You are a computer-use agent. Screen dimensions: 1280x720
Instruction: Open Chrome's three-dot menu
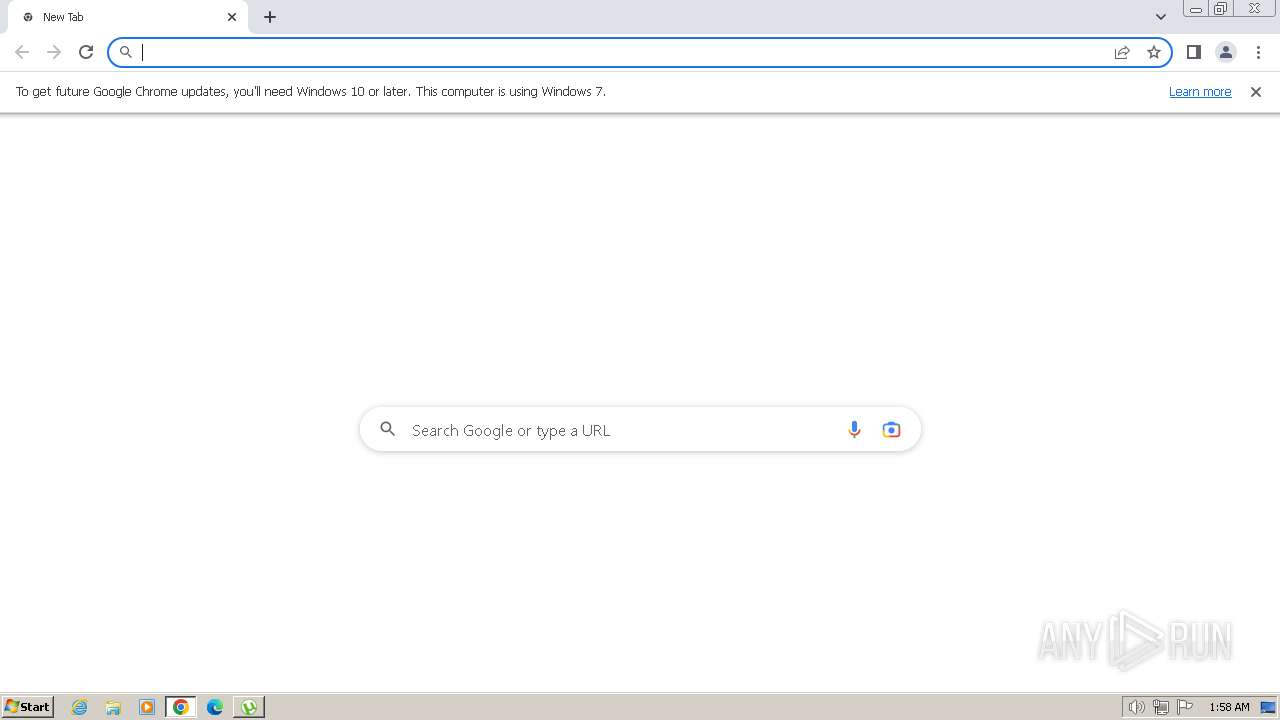tap(1258, 52)
